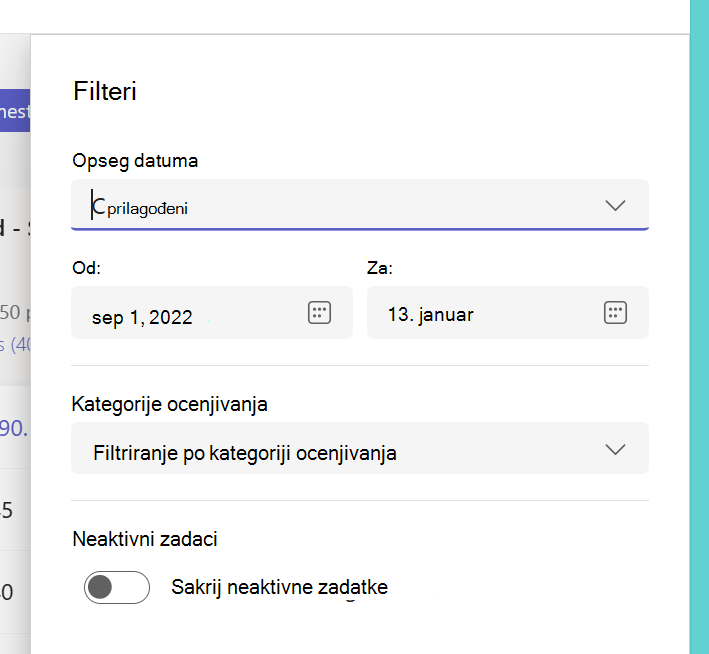Viewport: 709px width, 654px height.
Task: Click the Filteri heading
Action: pos(104,91)
